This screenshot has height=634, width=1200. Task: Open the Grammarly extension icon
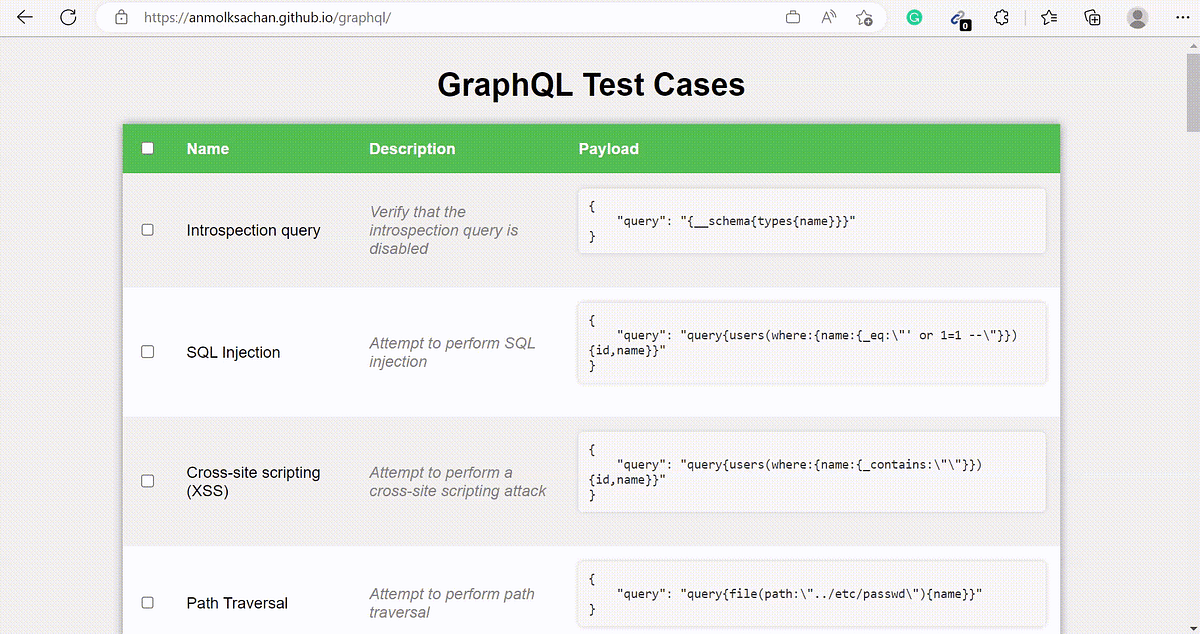click(913, 18)
